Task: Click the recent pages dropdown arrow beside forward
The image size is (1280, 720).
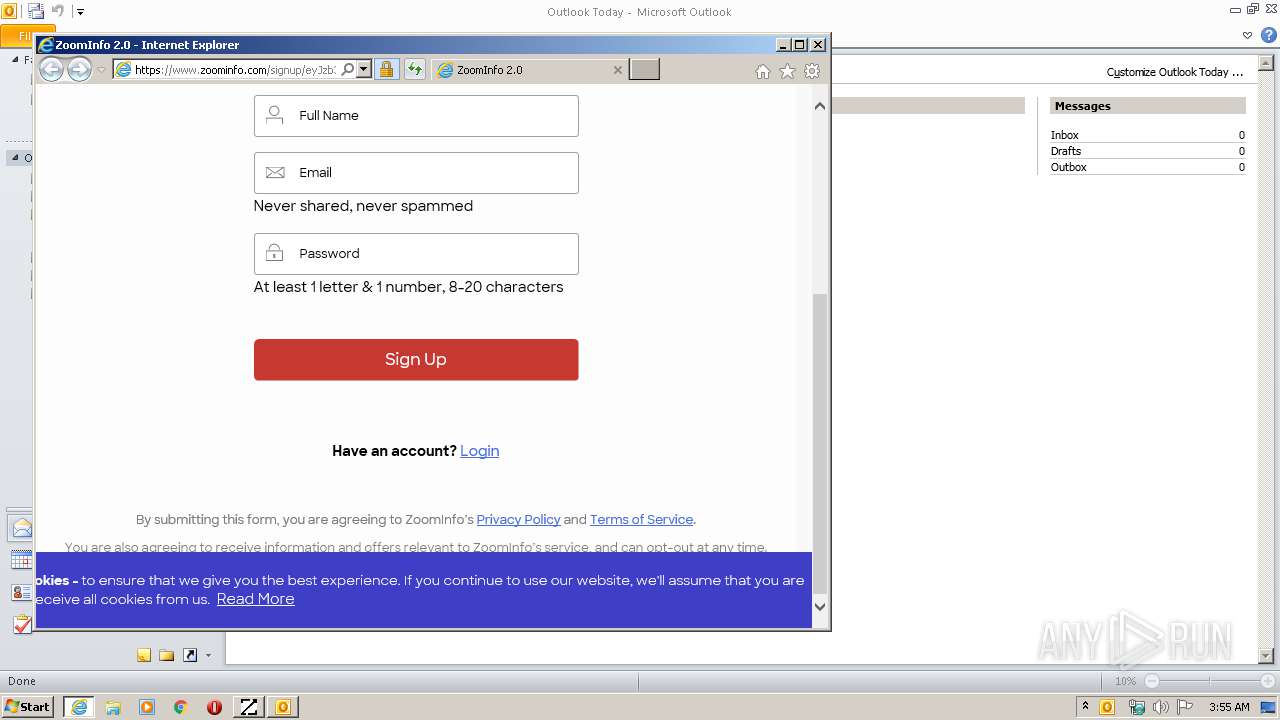Action: coord(101,70)
